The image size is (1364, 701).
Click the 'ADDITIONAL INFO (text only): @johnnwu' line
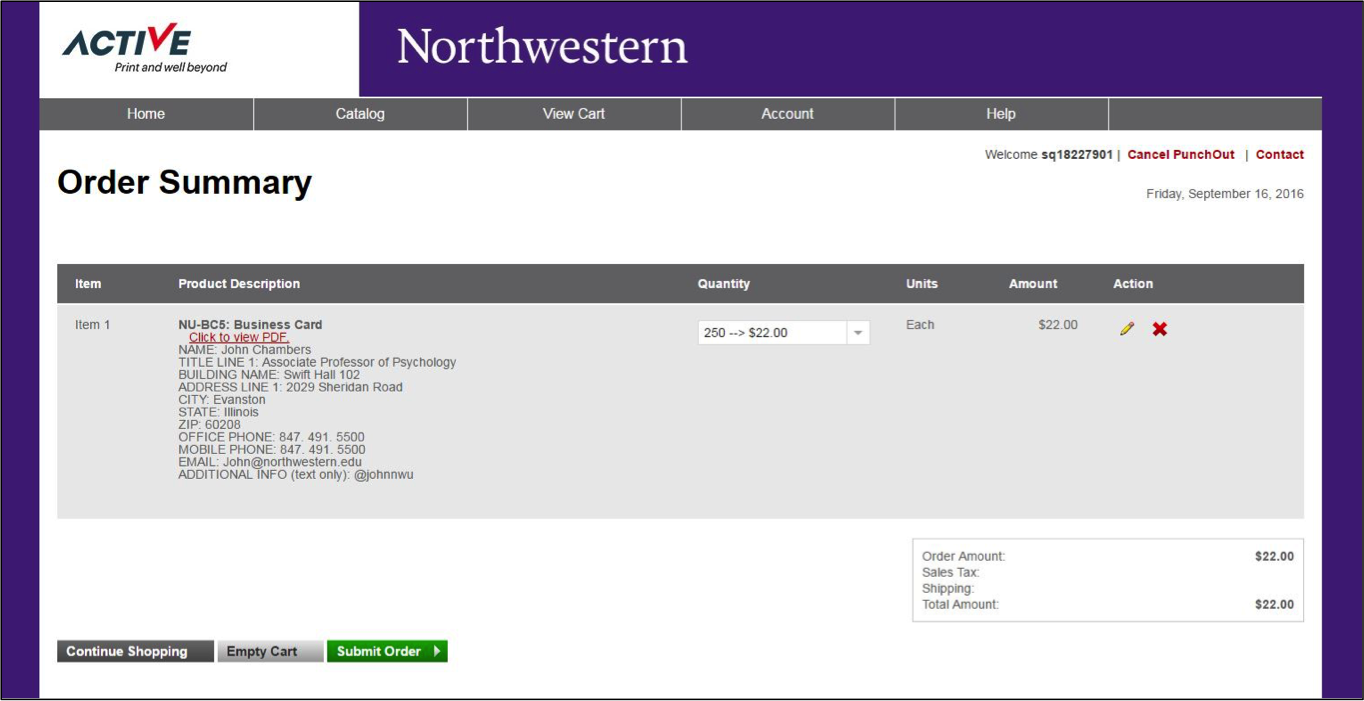tap(296, 475)
